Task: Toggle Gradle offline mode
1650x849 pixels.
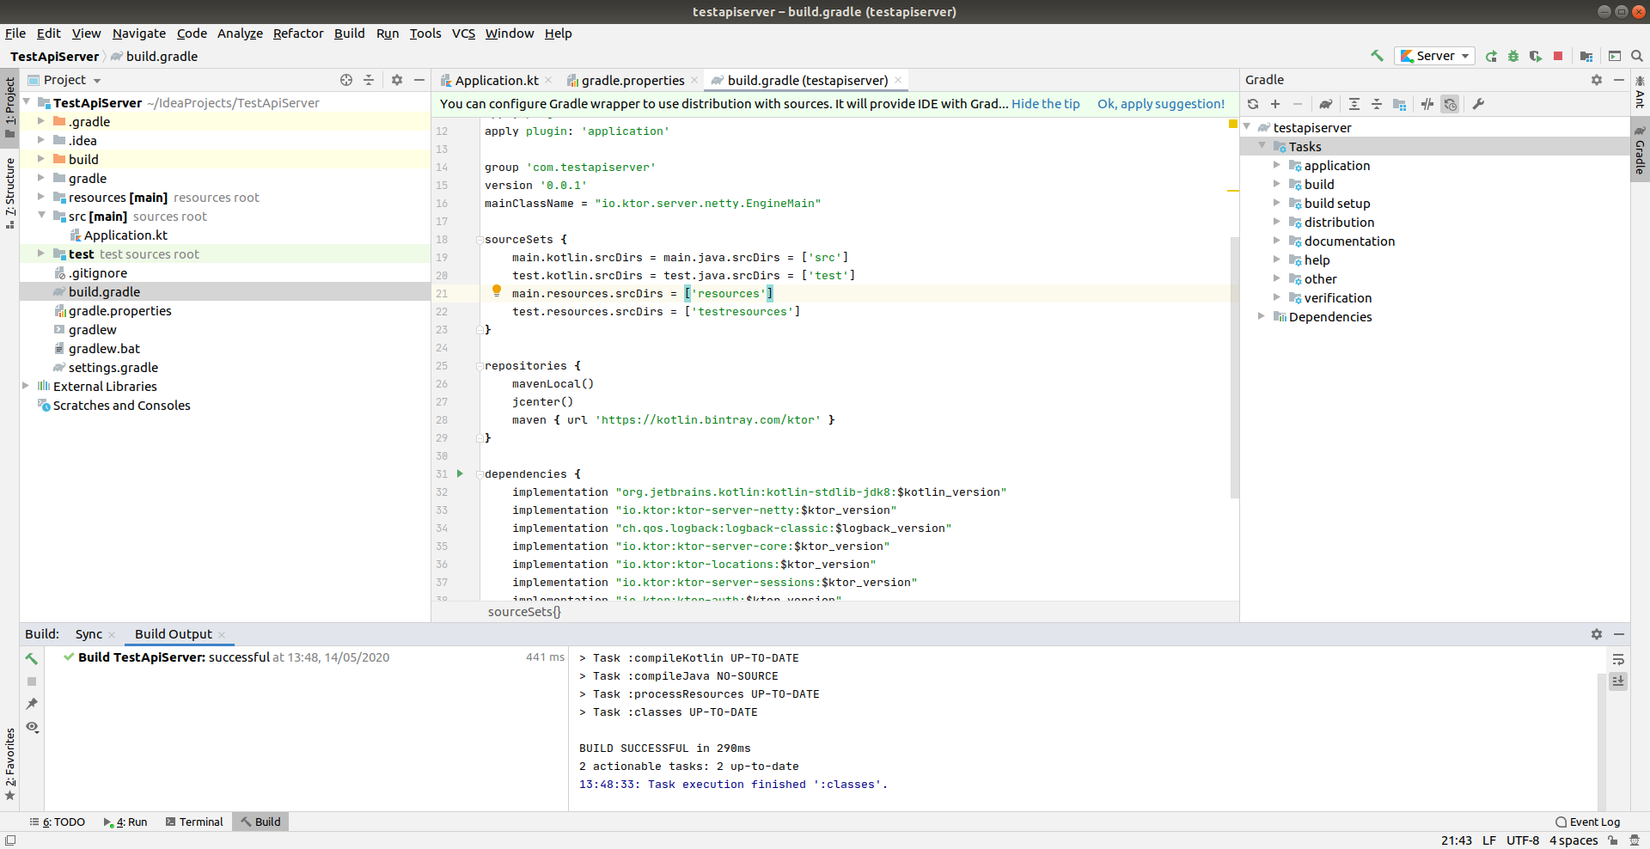Action: [x=1427, y=104]
